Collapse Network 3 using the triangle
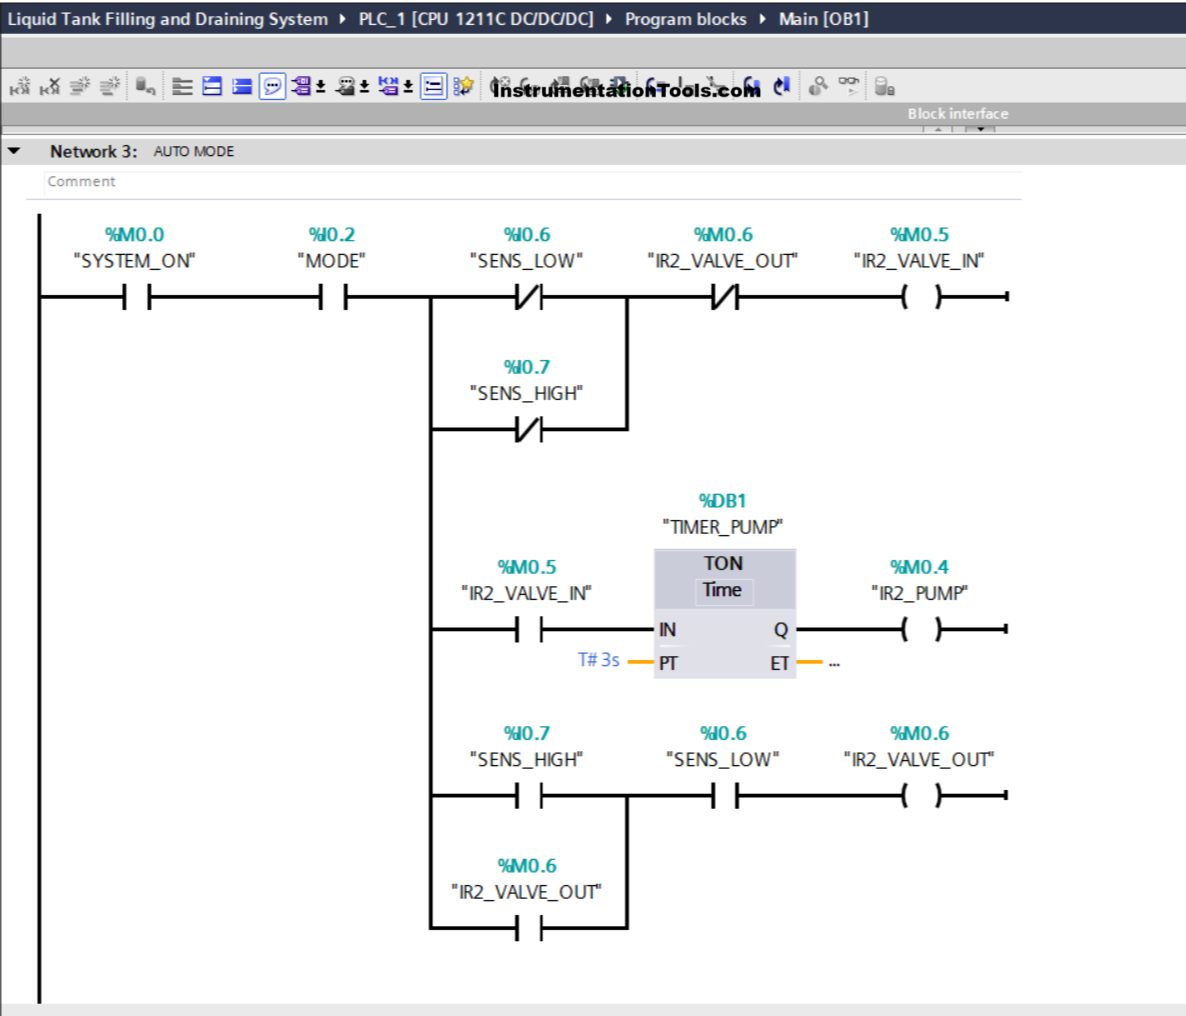Screen dimensions: 1186x1016 click(14, 151)
